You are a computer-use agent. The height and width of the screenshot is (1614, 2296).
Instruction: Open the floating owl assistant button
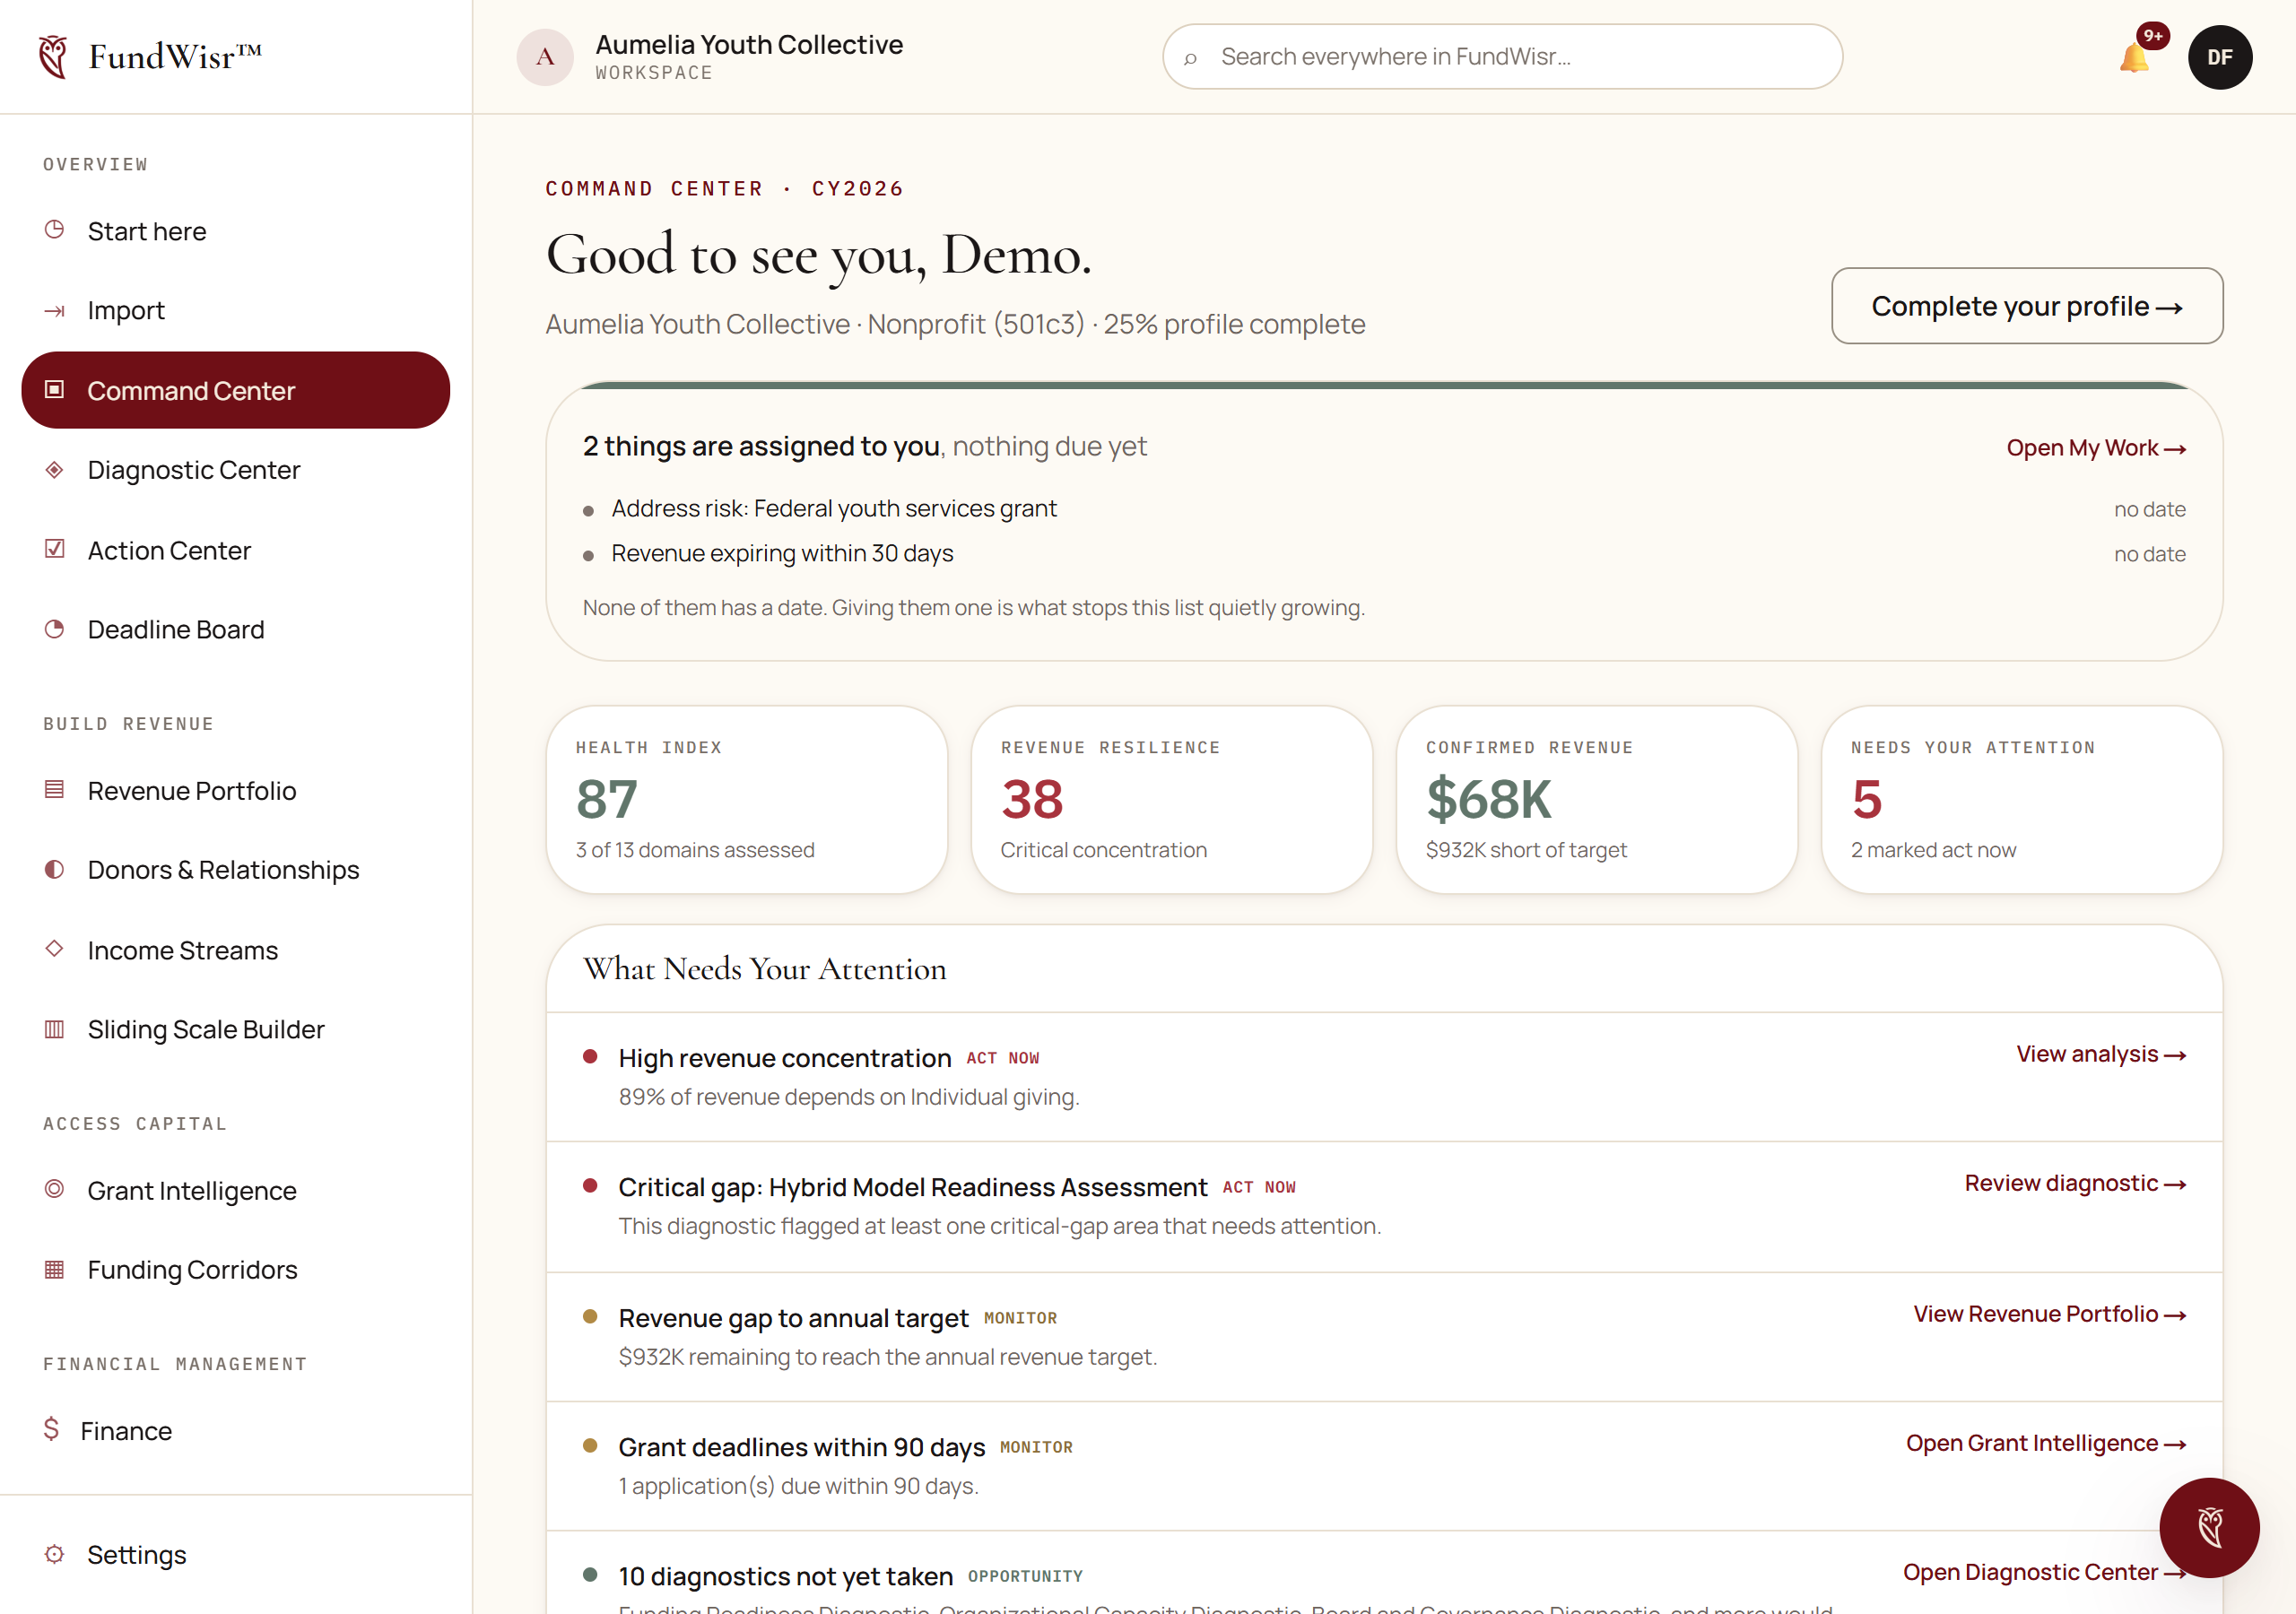pyautogui.click(x=2209, y=1527)
